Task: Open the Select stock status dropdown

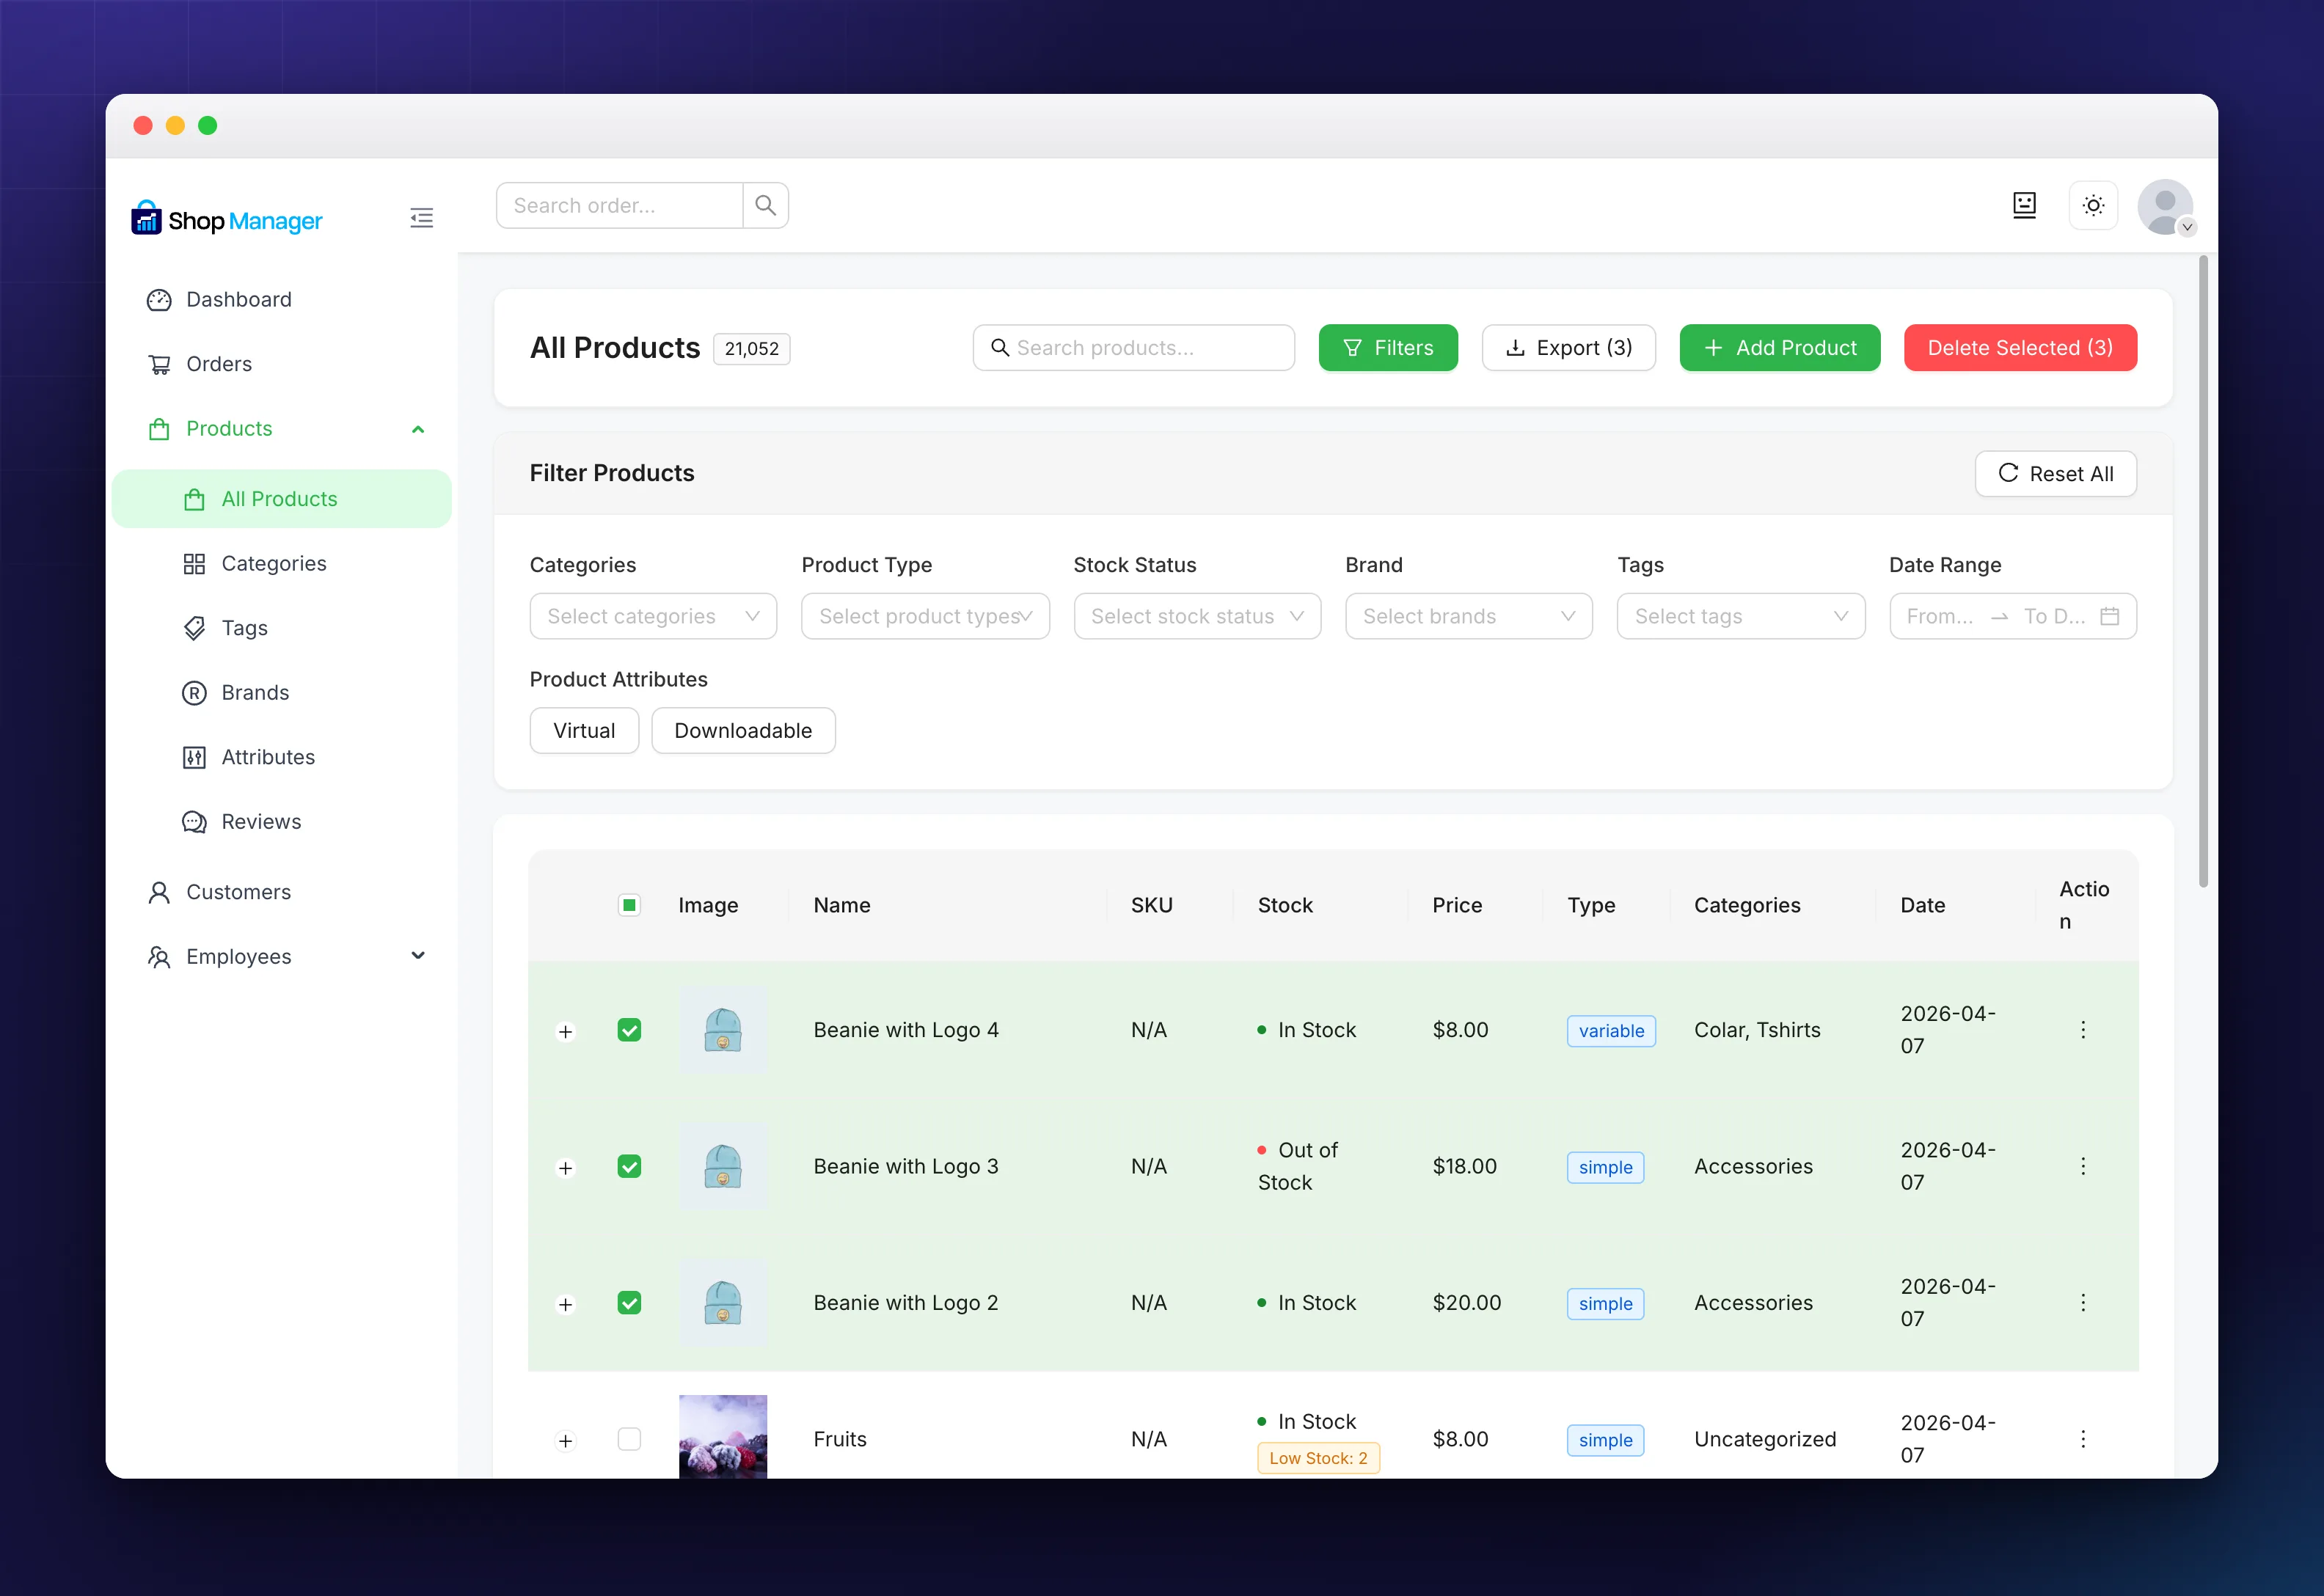Action: 1197,616
